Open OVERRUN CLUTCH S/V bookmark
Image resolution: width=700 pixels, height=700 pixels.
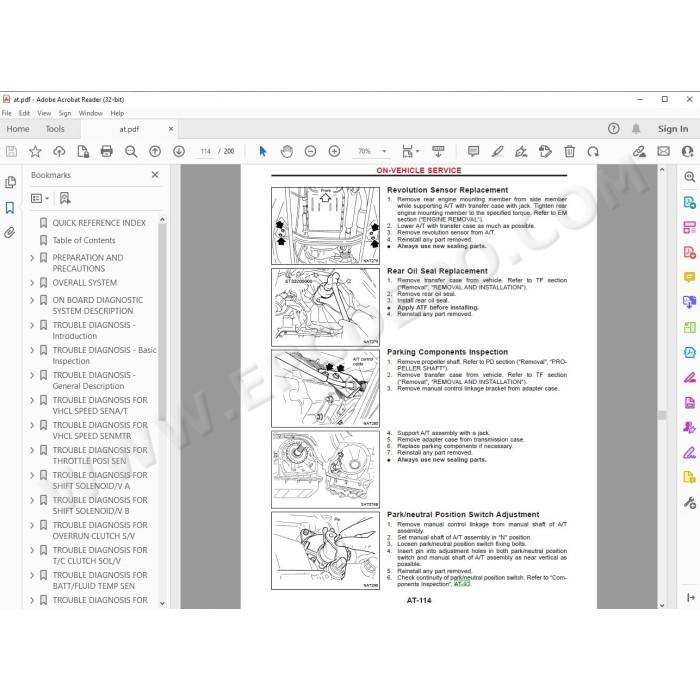100,530
